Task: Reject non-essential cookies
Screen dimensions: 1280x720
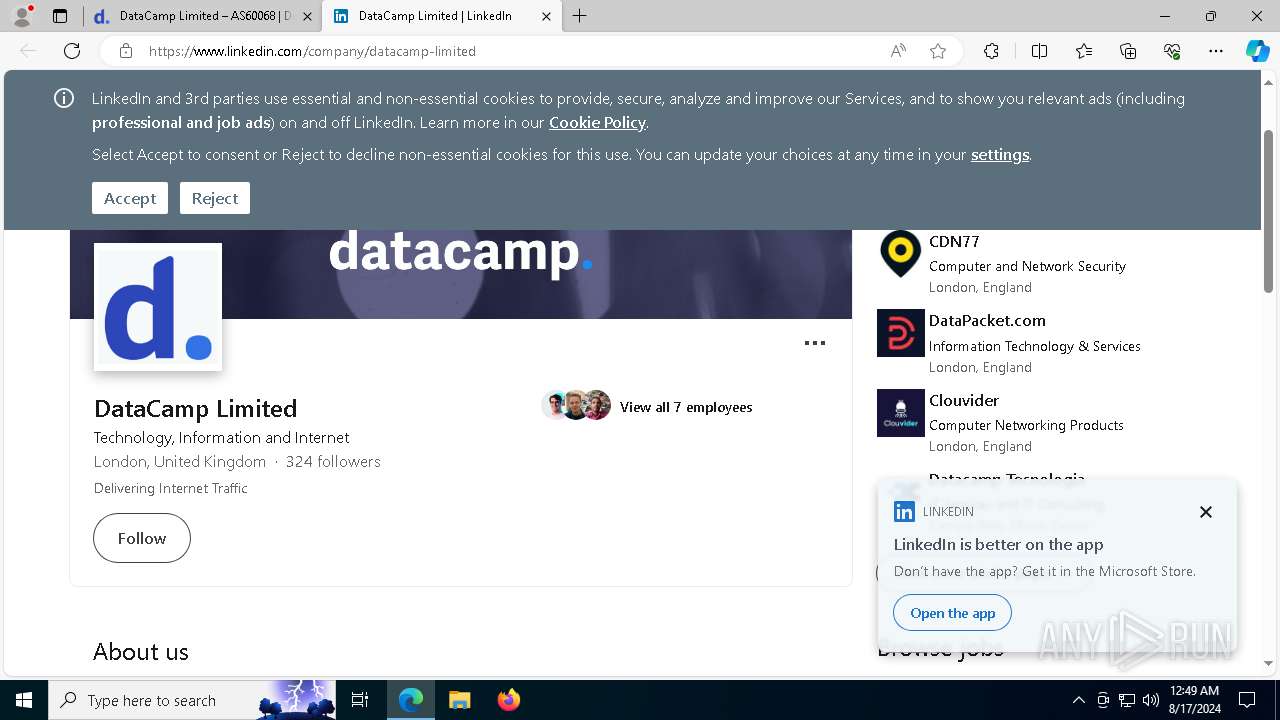Action: pyautogui.click(x=215, y=198)
